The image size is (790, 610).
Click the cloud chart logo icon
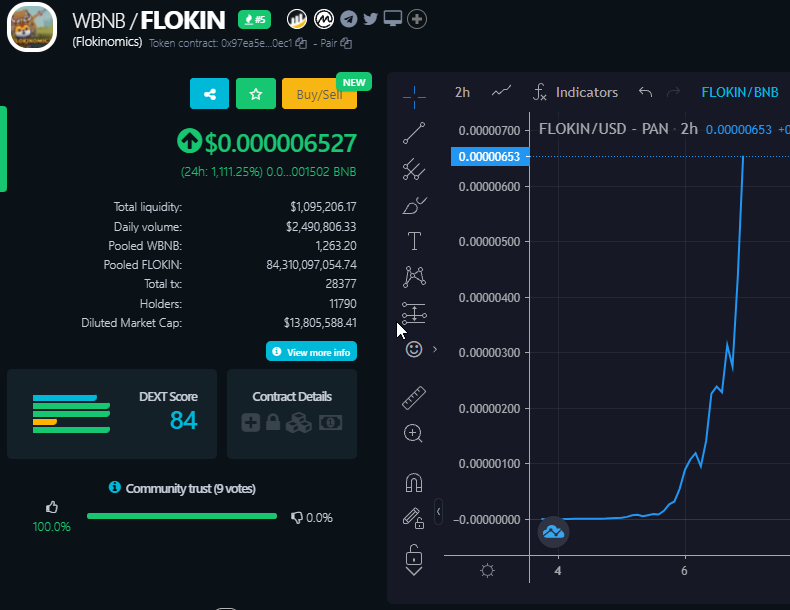(554, 532)
